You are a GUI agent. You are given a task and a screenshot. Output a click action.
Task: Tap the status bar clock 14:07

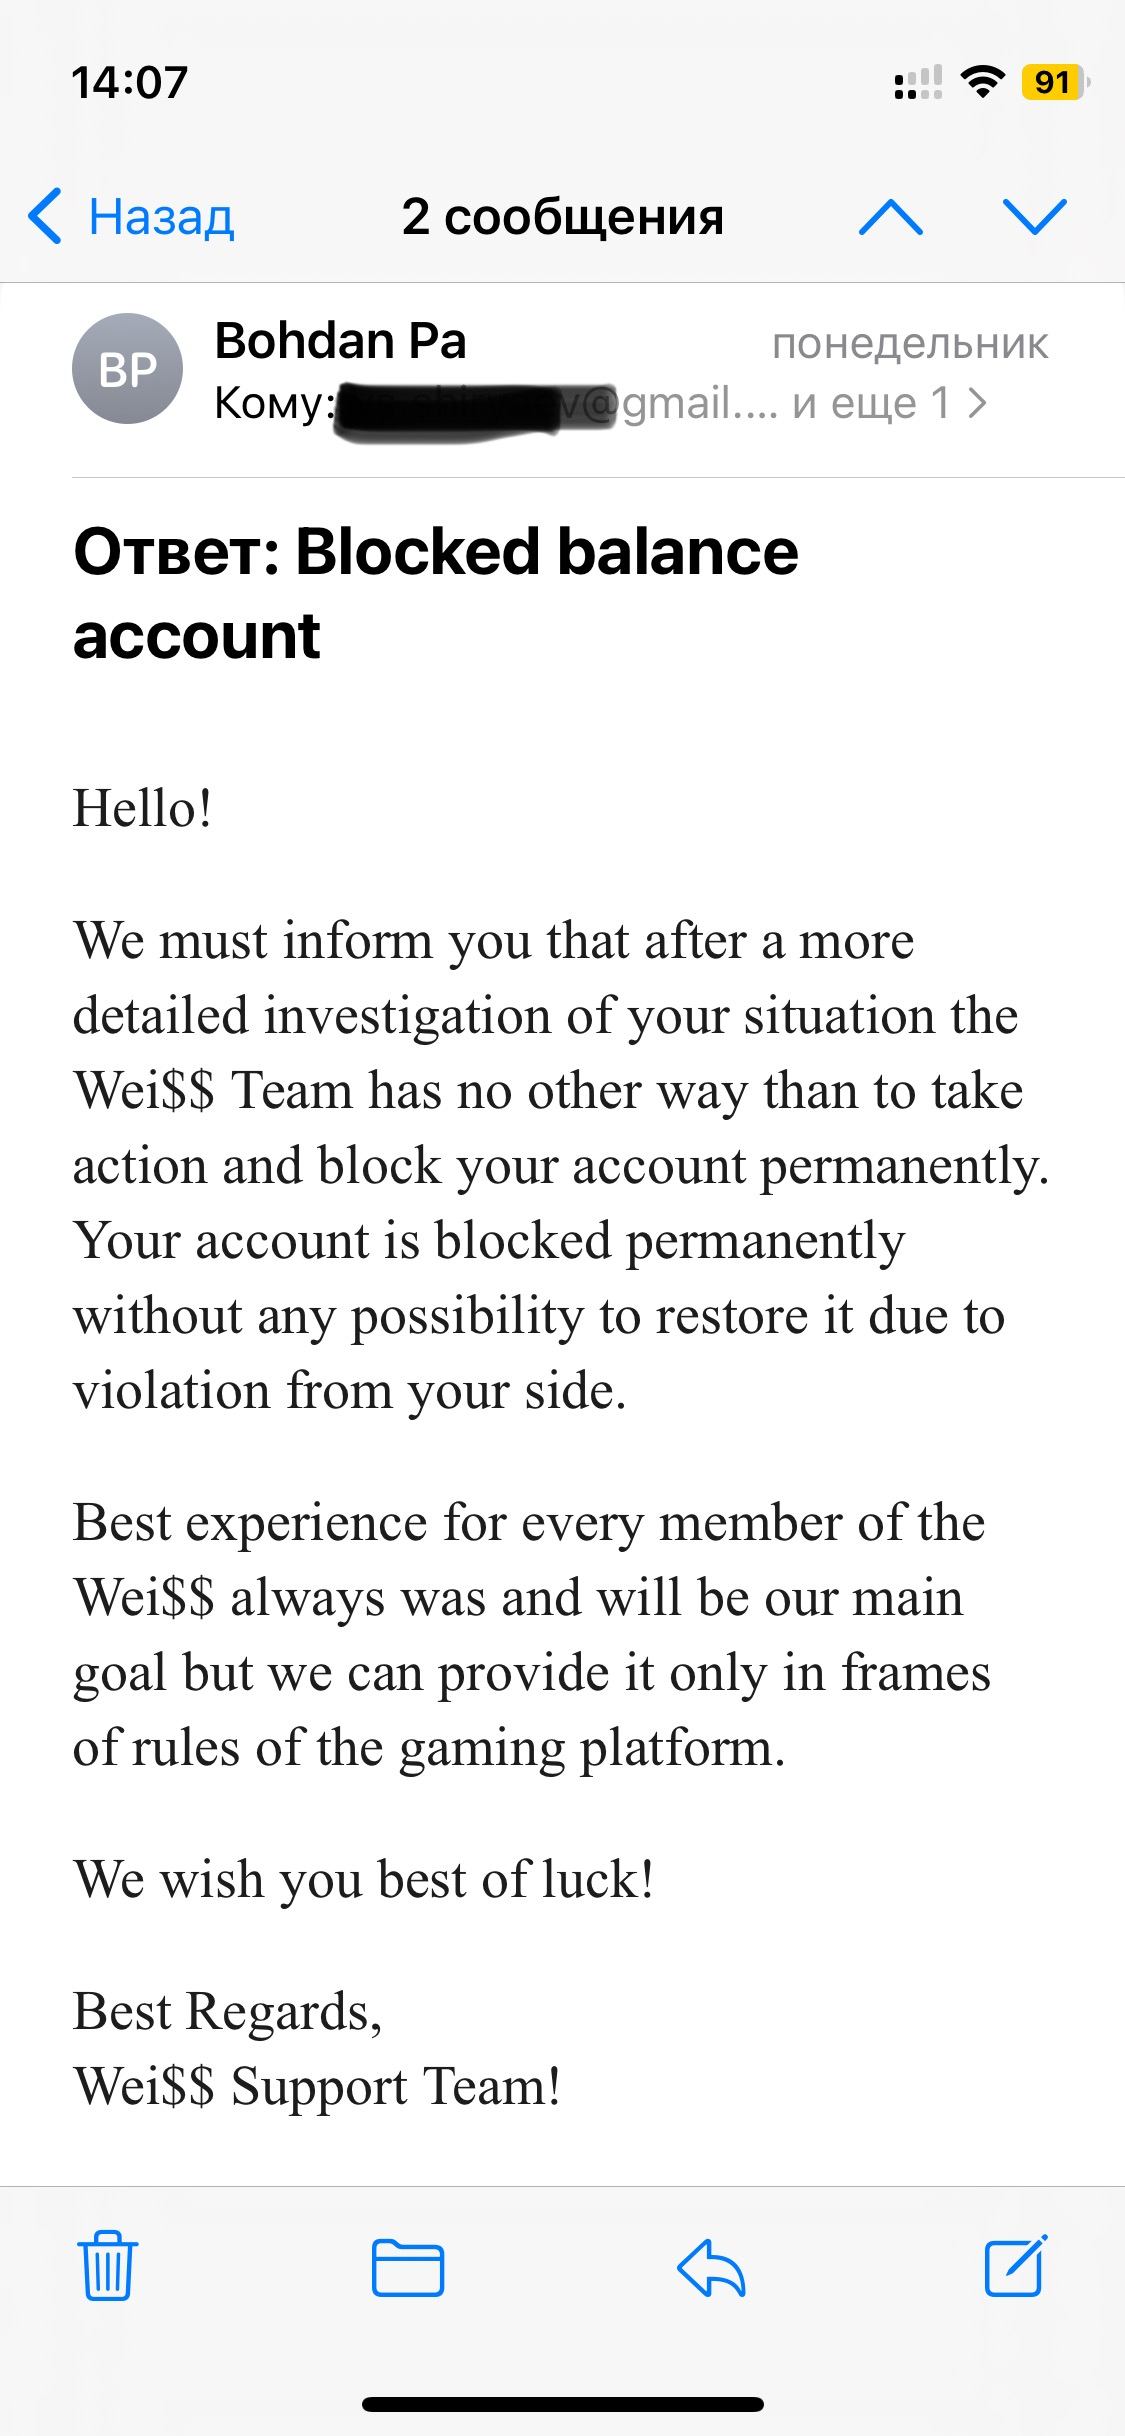coord(129,82)
